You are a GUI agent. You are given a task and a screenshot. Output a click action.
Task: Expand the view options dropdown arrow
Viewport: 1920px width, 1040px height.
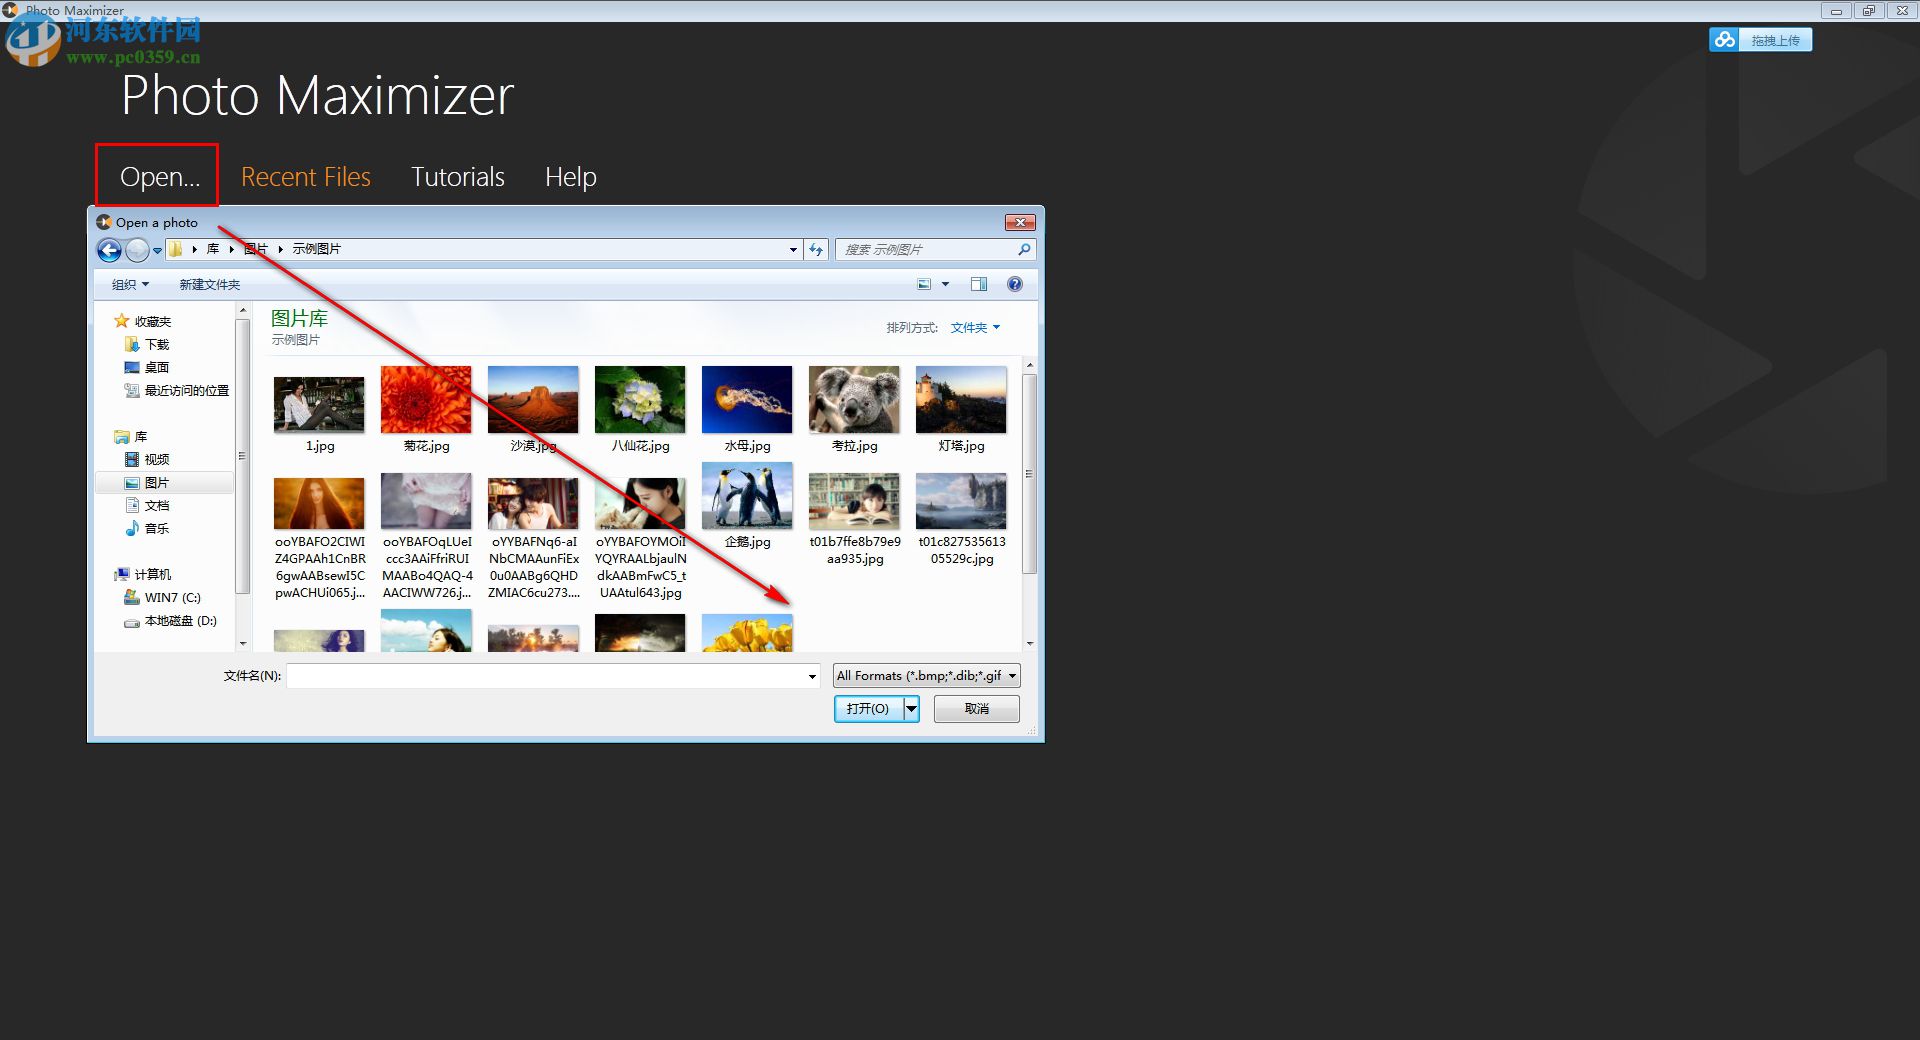945,285
